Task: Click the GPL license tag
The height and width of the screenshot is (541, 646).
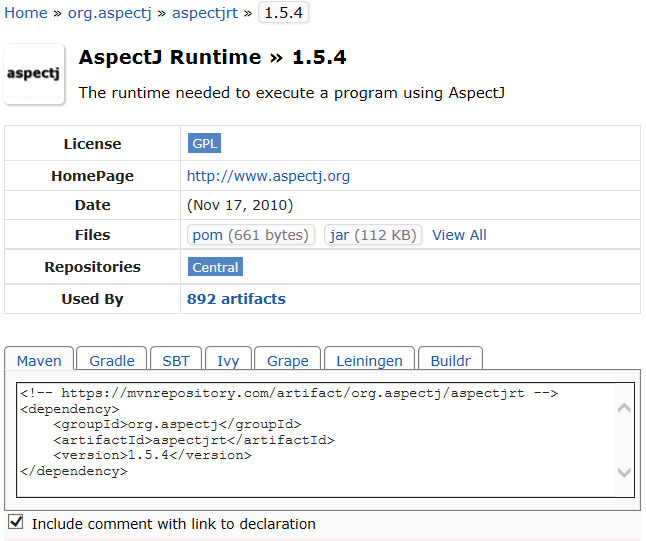Action: [204, 143]
